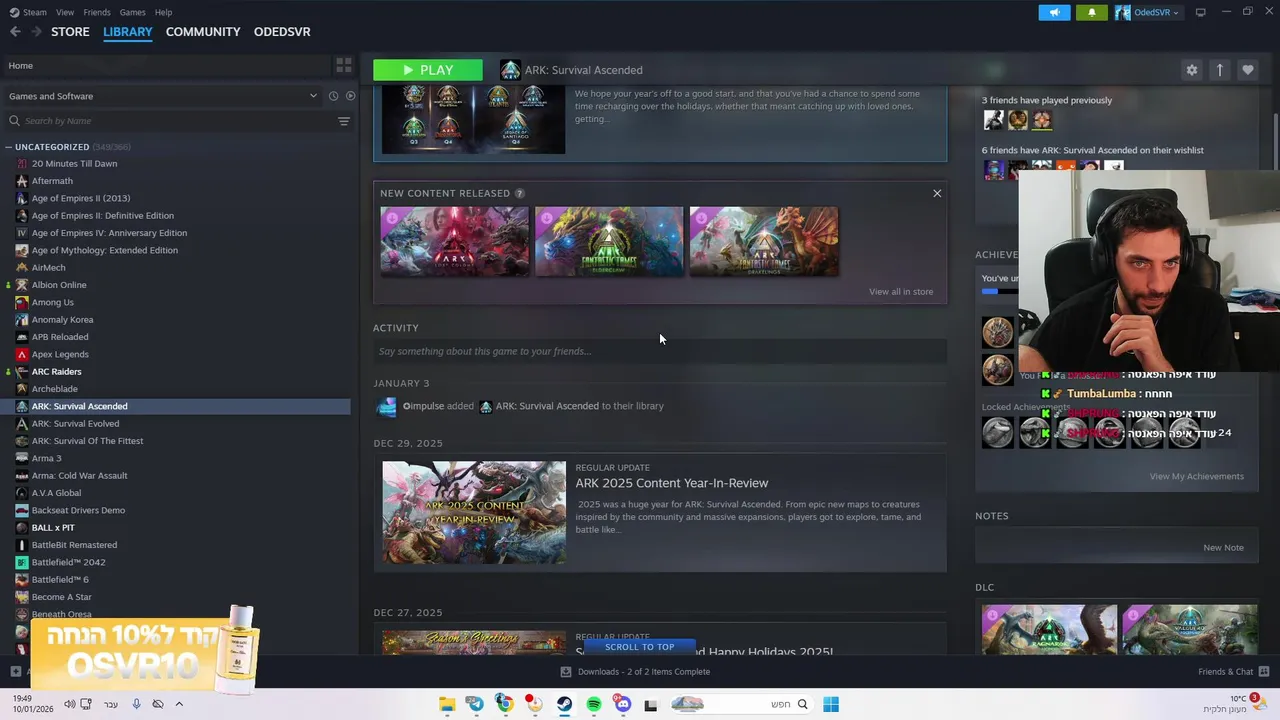Open the Games menu
Screen dimensions: 1280x720
click(132, 12)
